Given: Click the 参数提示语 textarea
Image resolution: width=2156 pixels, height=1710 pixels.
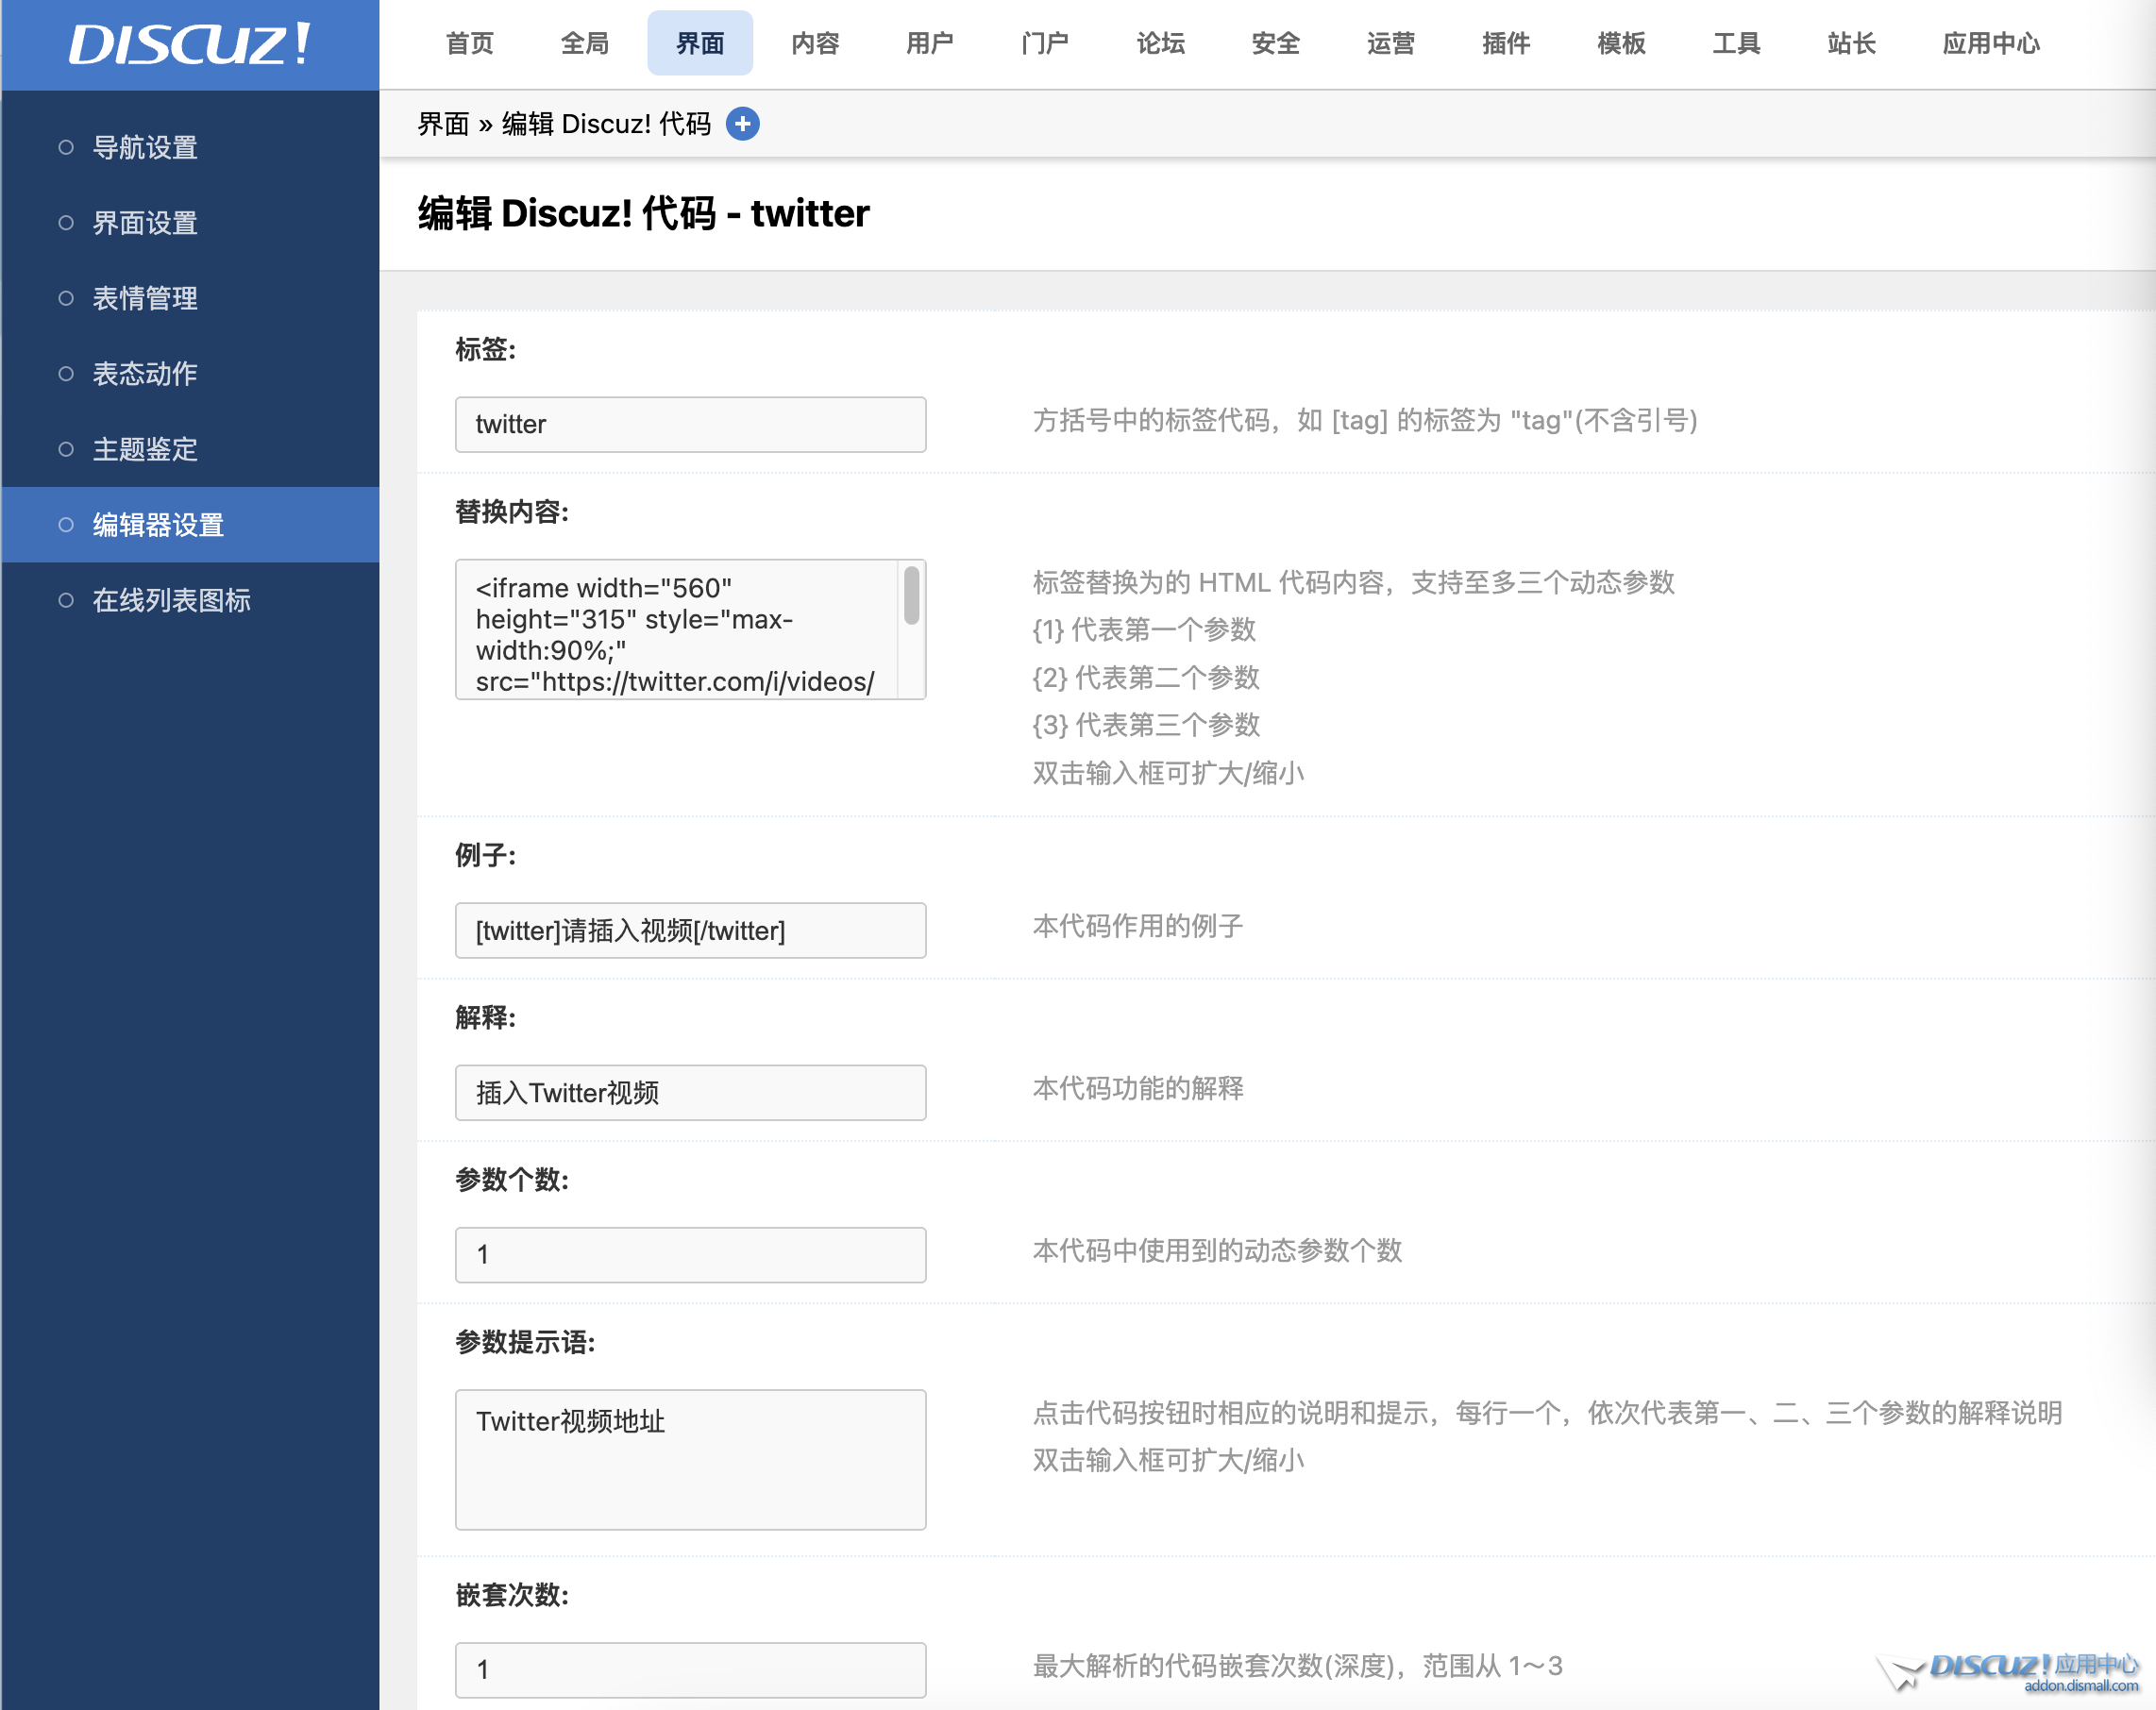Looking at the screenshot, I should click(x=690, y=1459).
